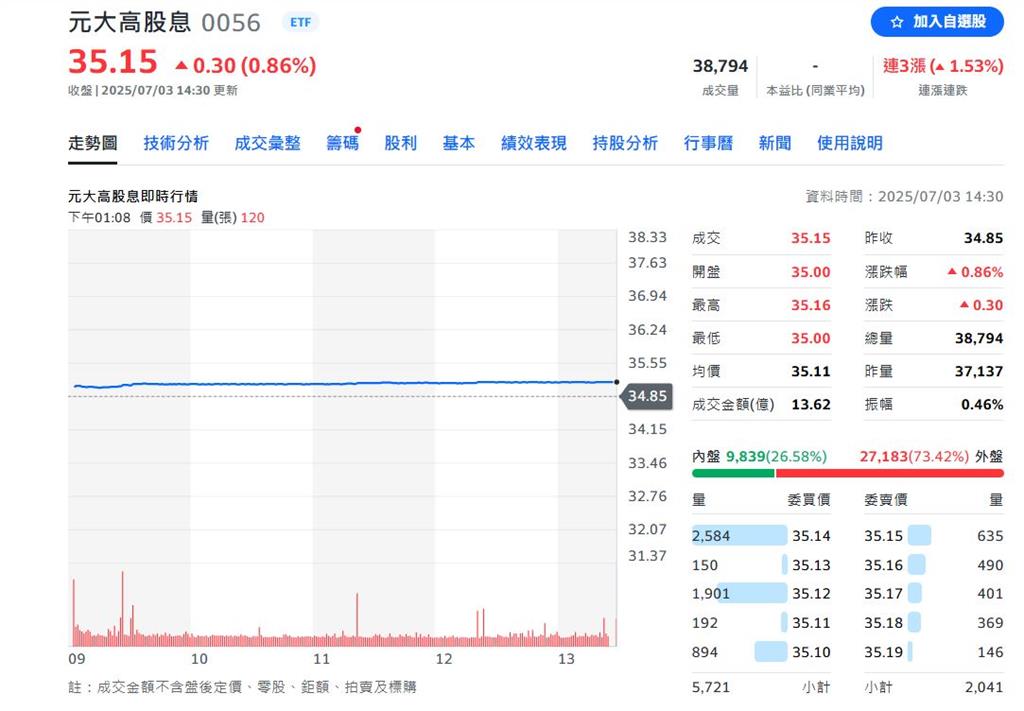This screenshot has width=1024, height=711.
Task: Click bid price 35.11
Action: click(811, 623)
